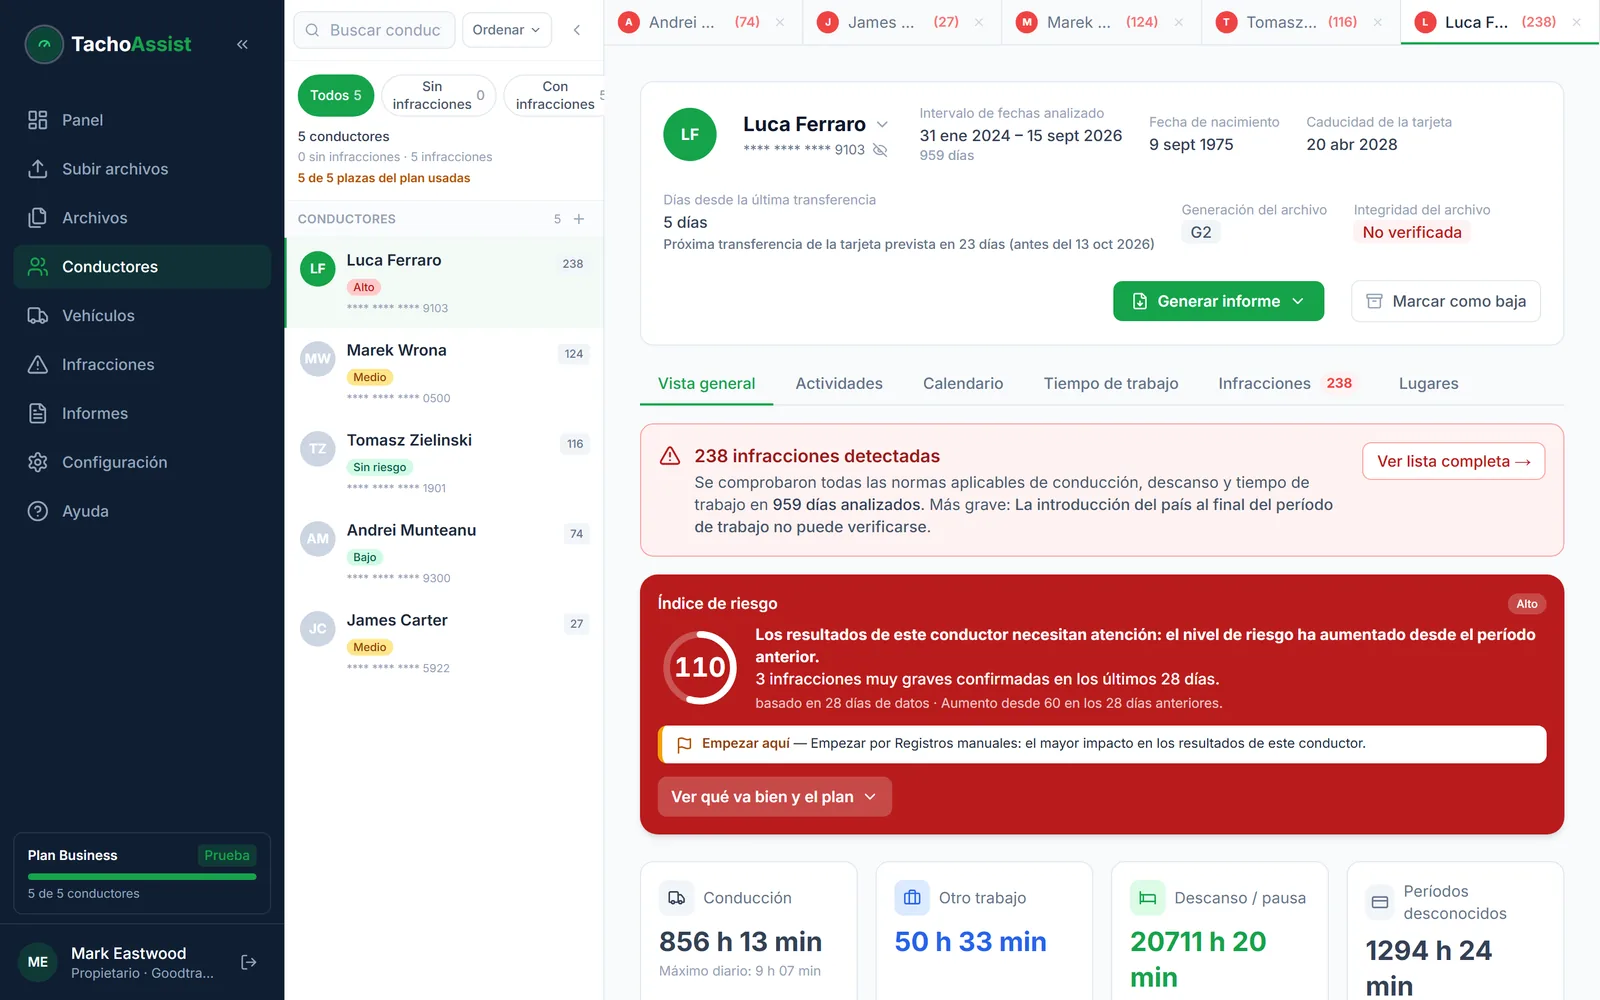This screenshot has height=1000, width=1600.
Task: Open Ayuda help page
Action: point(142,512)
